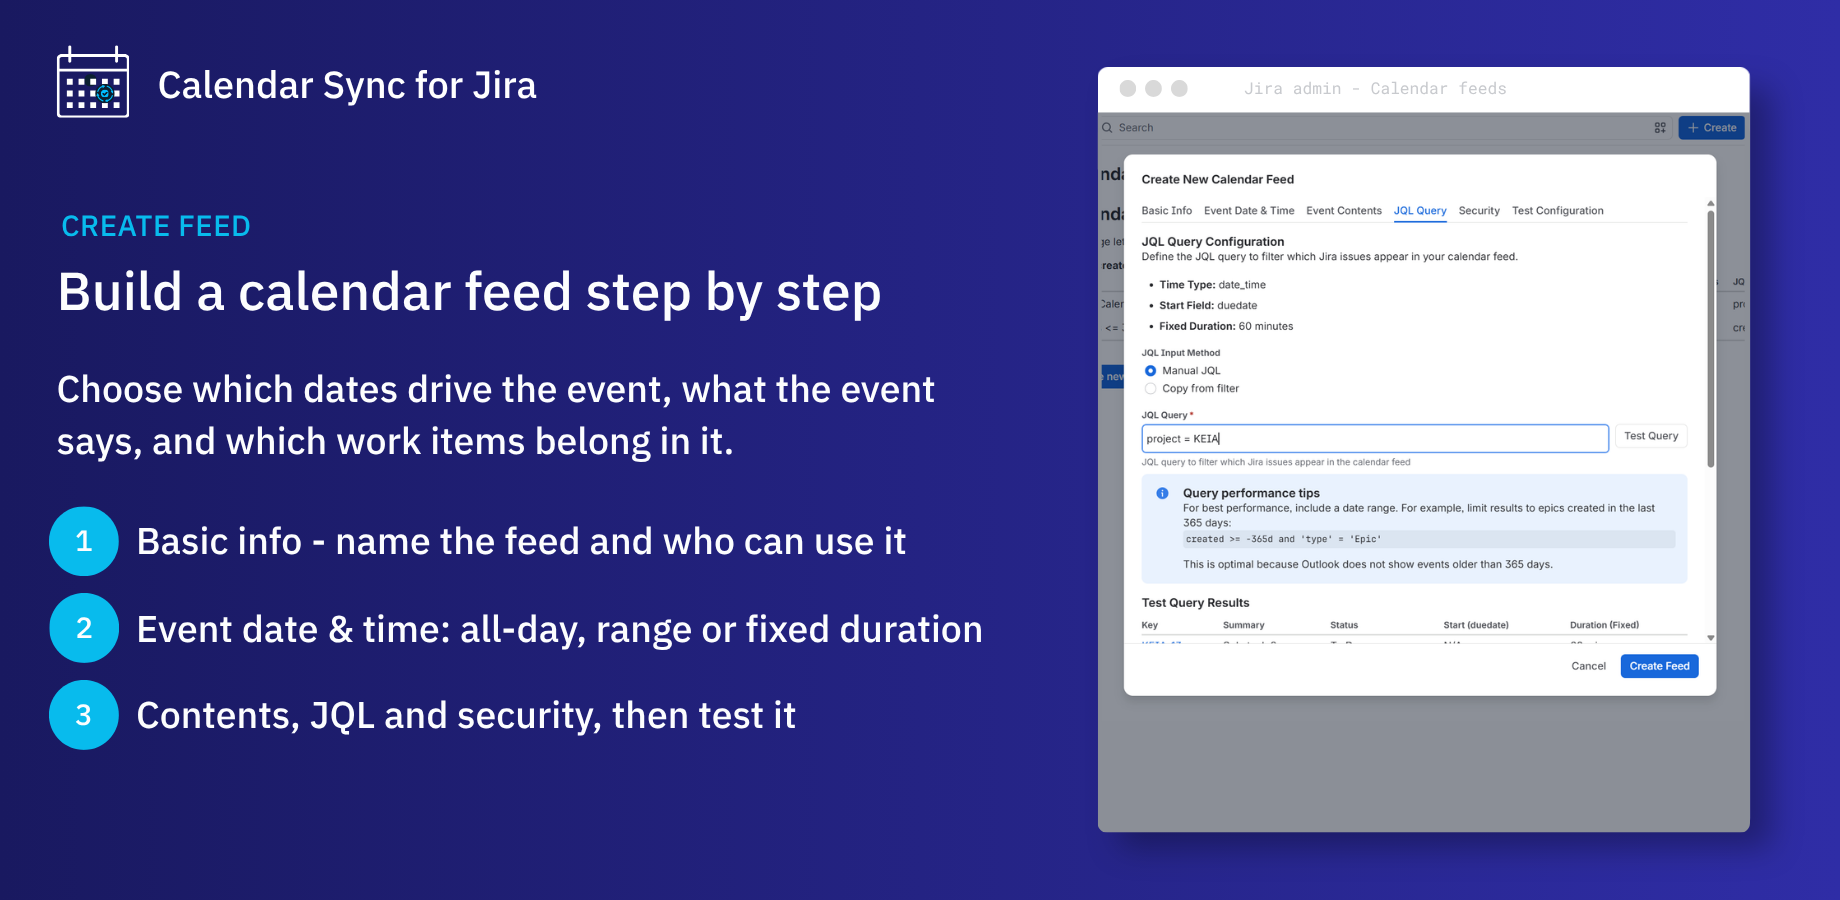This screenshot has width=1840, height=900.
Task: Switch to the Test Configuration tab
Action: [x=1557, y=211]
